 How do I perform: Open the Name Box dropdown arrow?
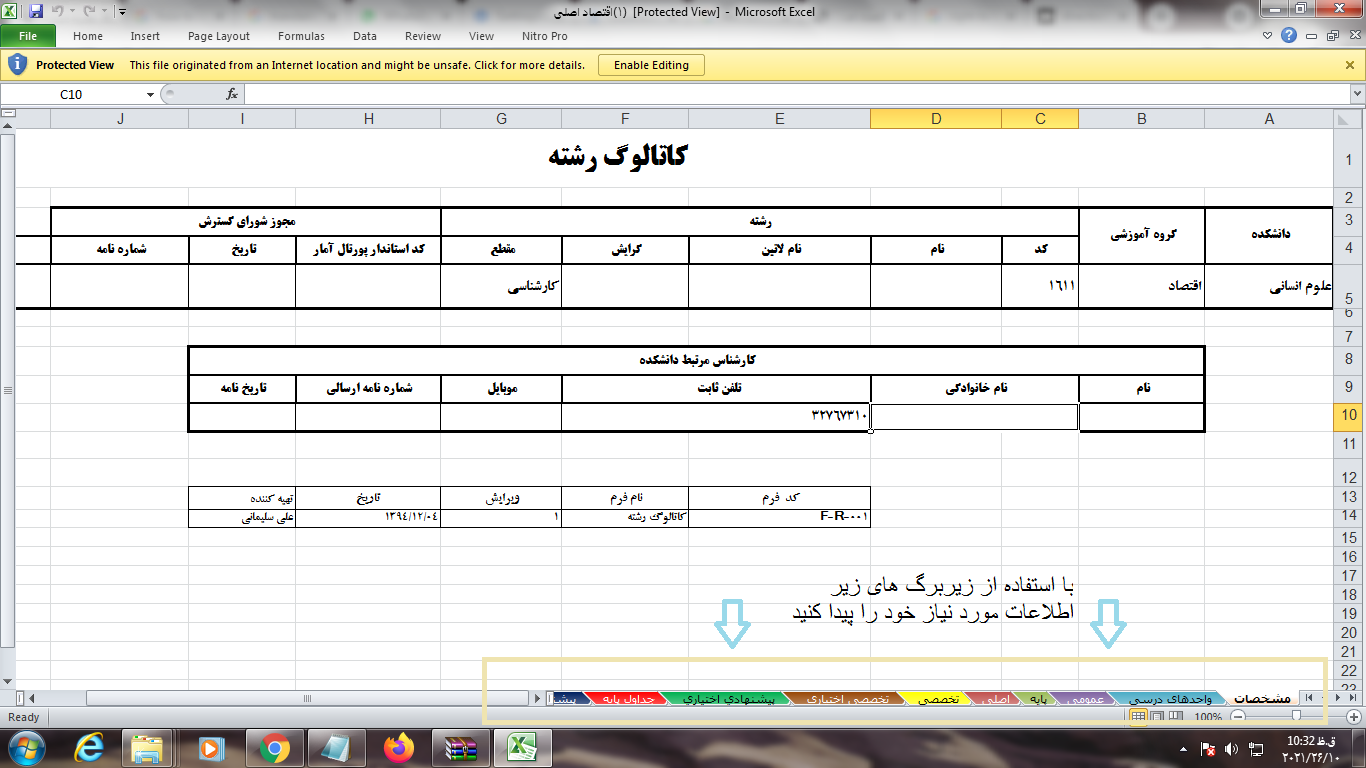point(151,94)
